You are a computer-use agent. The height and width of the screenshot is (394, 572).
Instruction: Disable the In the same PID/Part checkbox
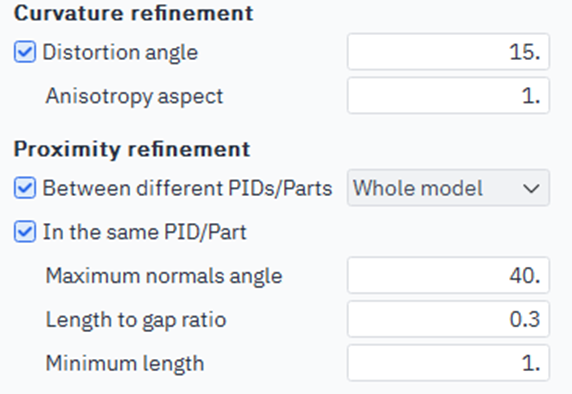pyautogui.click(x=25, y=232)
